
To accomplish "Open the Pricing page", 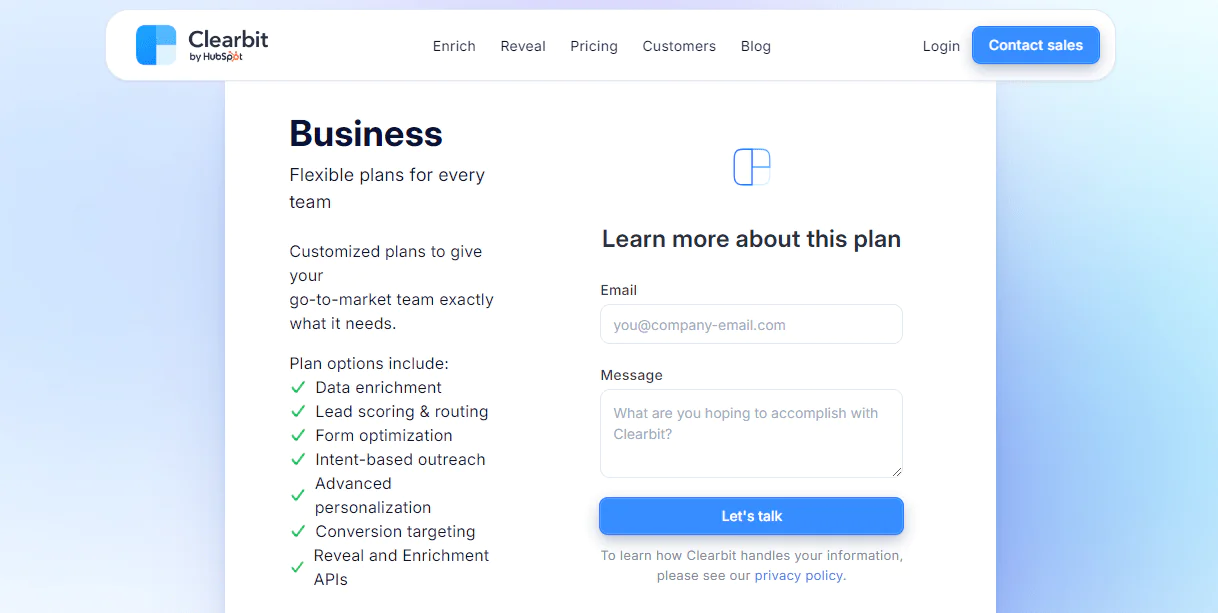I will [x=593, y=46].
